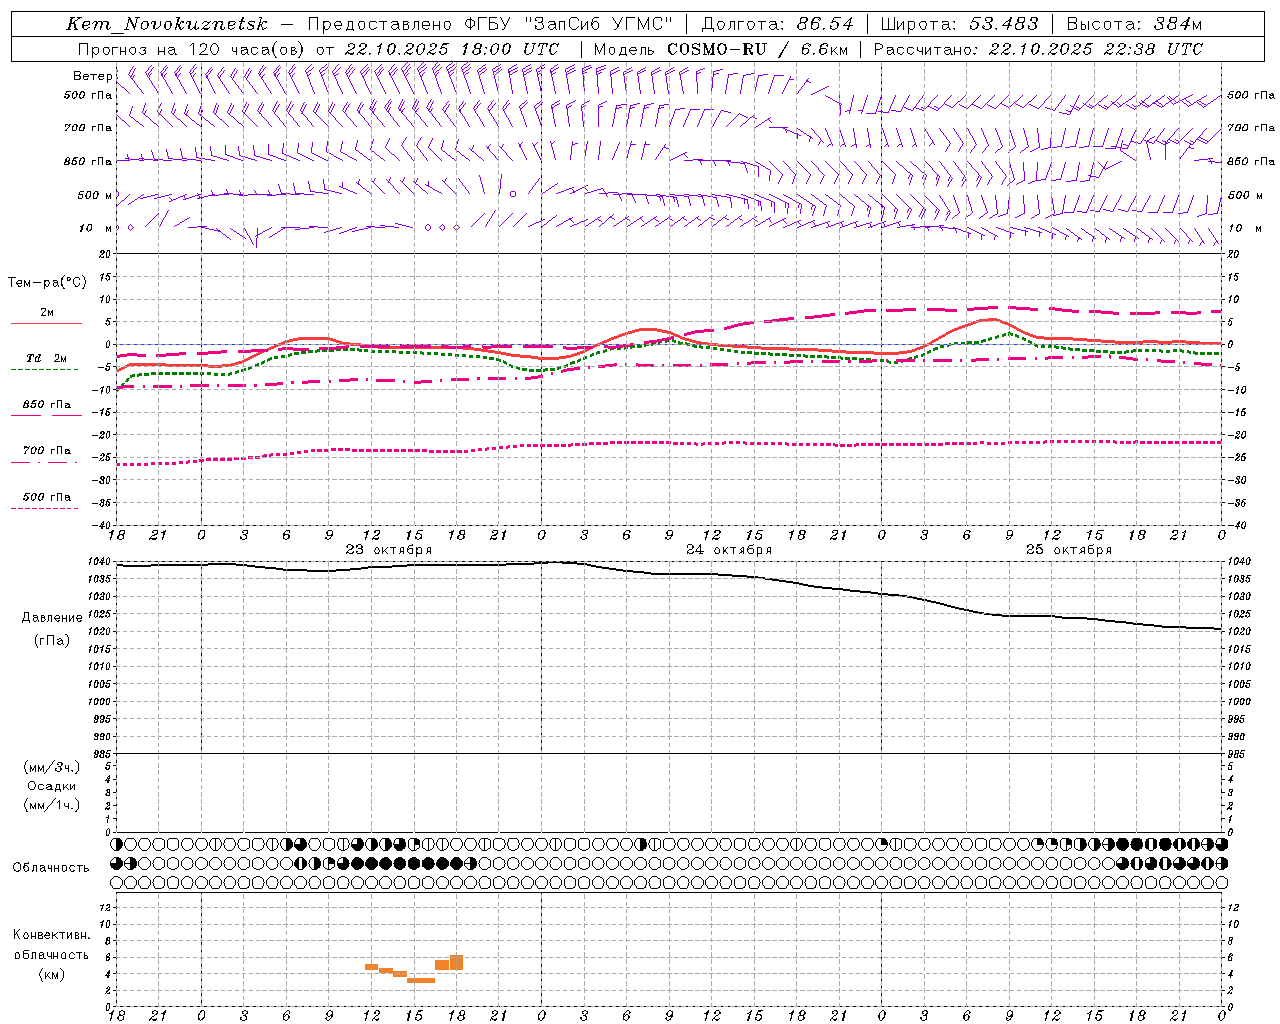The width and height of the screenshot is (1280, 1024).
Task: Click the '23 октября' date label
Action: tap(389, 550)
